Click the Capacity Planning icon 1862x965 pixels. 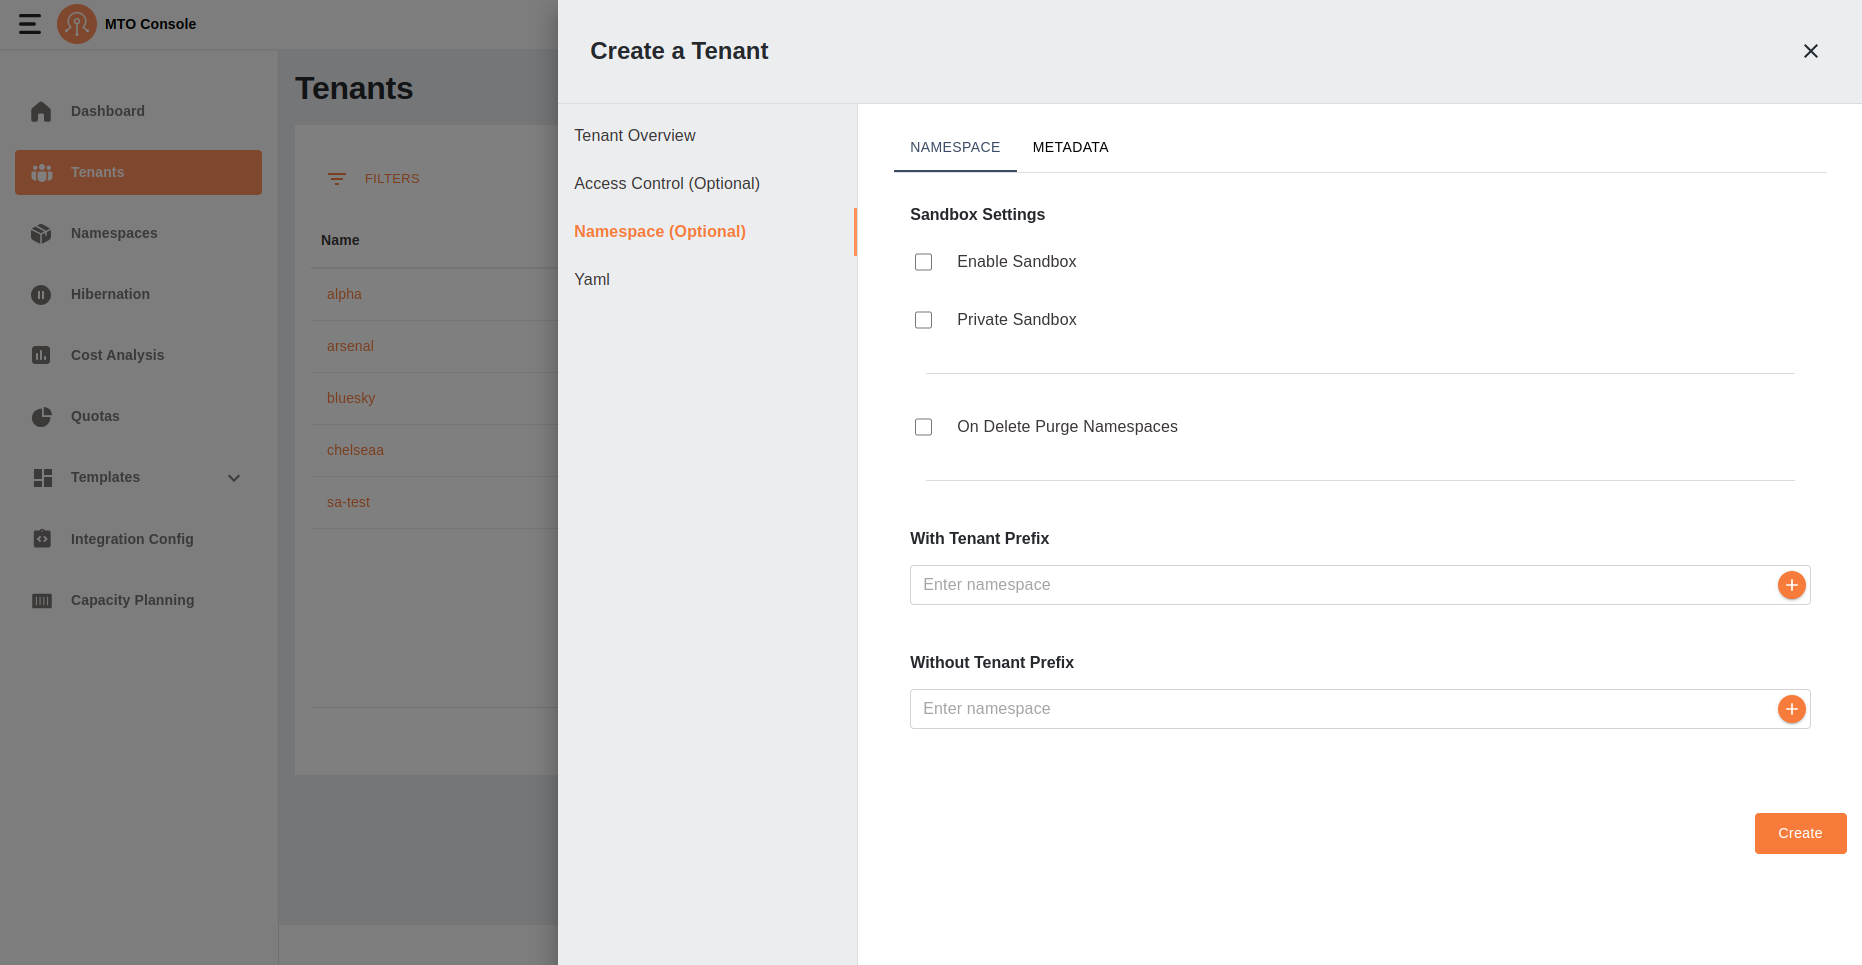41,600
